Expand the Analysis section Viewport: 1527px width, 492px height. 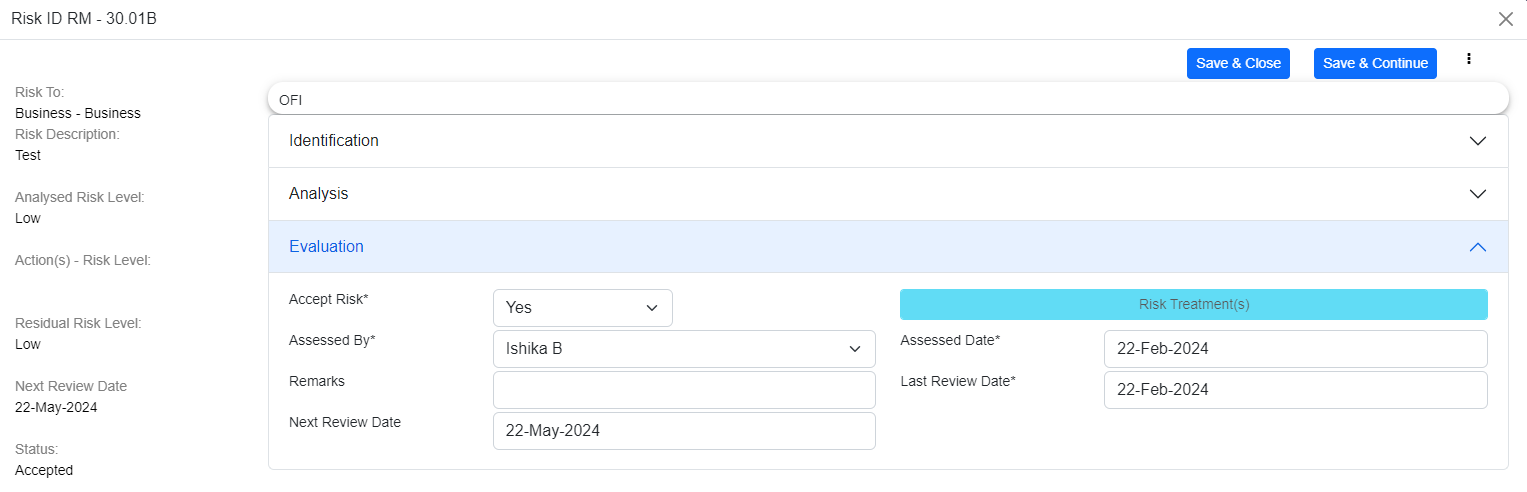(319, 194)
